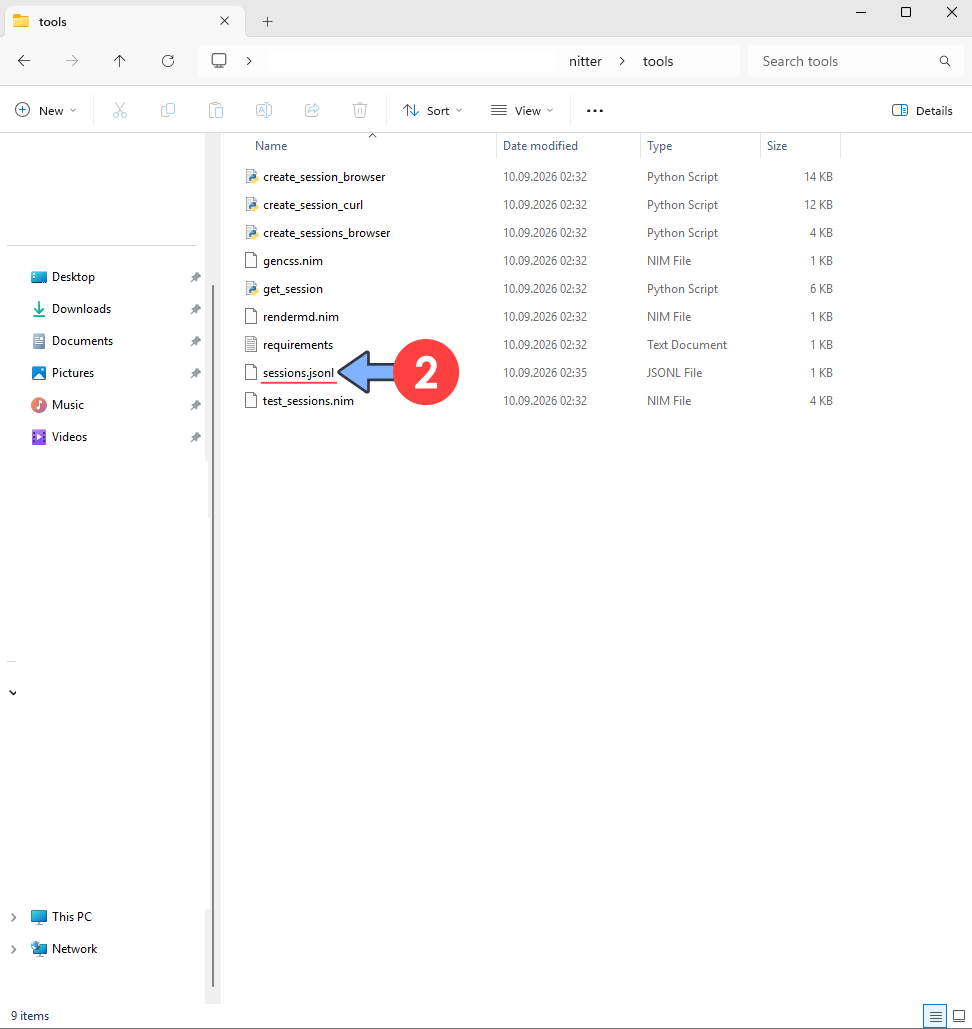
Task: Select the test_sessions.nim file
Action: tap(308, 400)
